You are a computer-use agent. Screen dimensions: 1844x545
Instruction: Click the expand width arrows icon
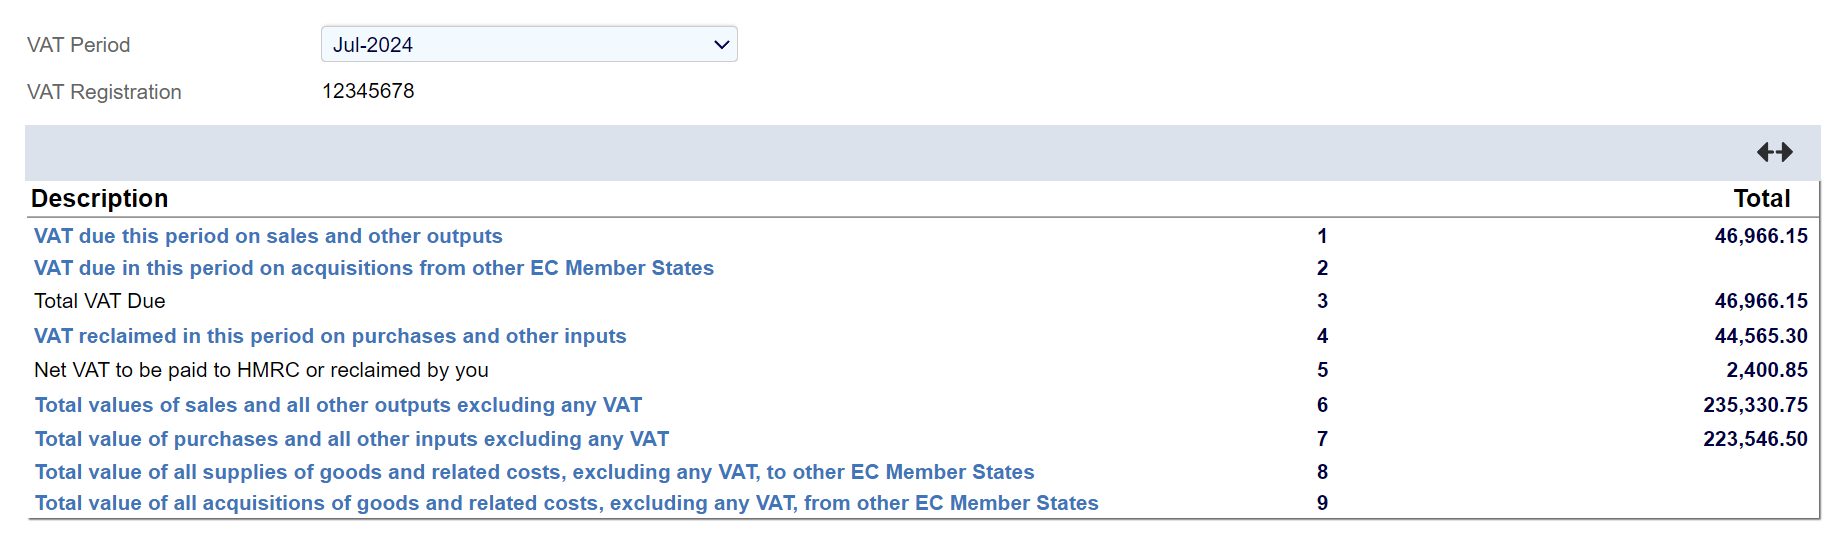(1774, 152)
